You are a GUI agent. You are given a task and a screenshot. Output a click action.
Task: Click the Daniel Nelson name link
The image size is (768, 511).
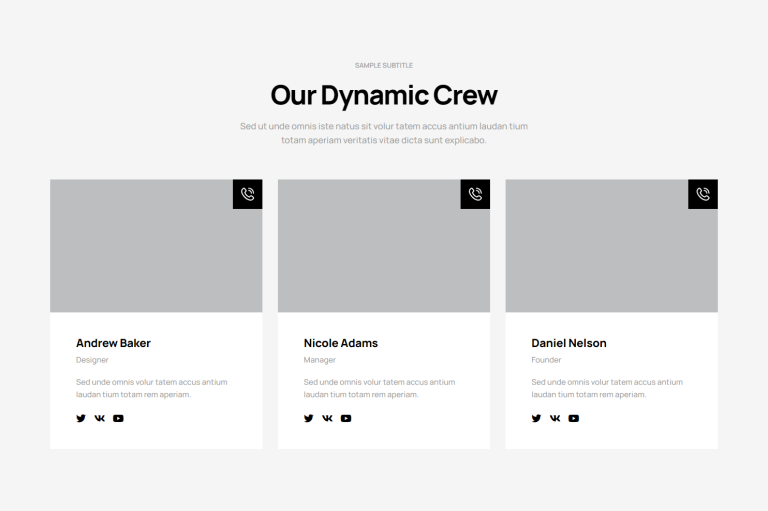click(x=569, y=343)
